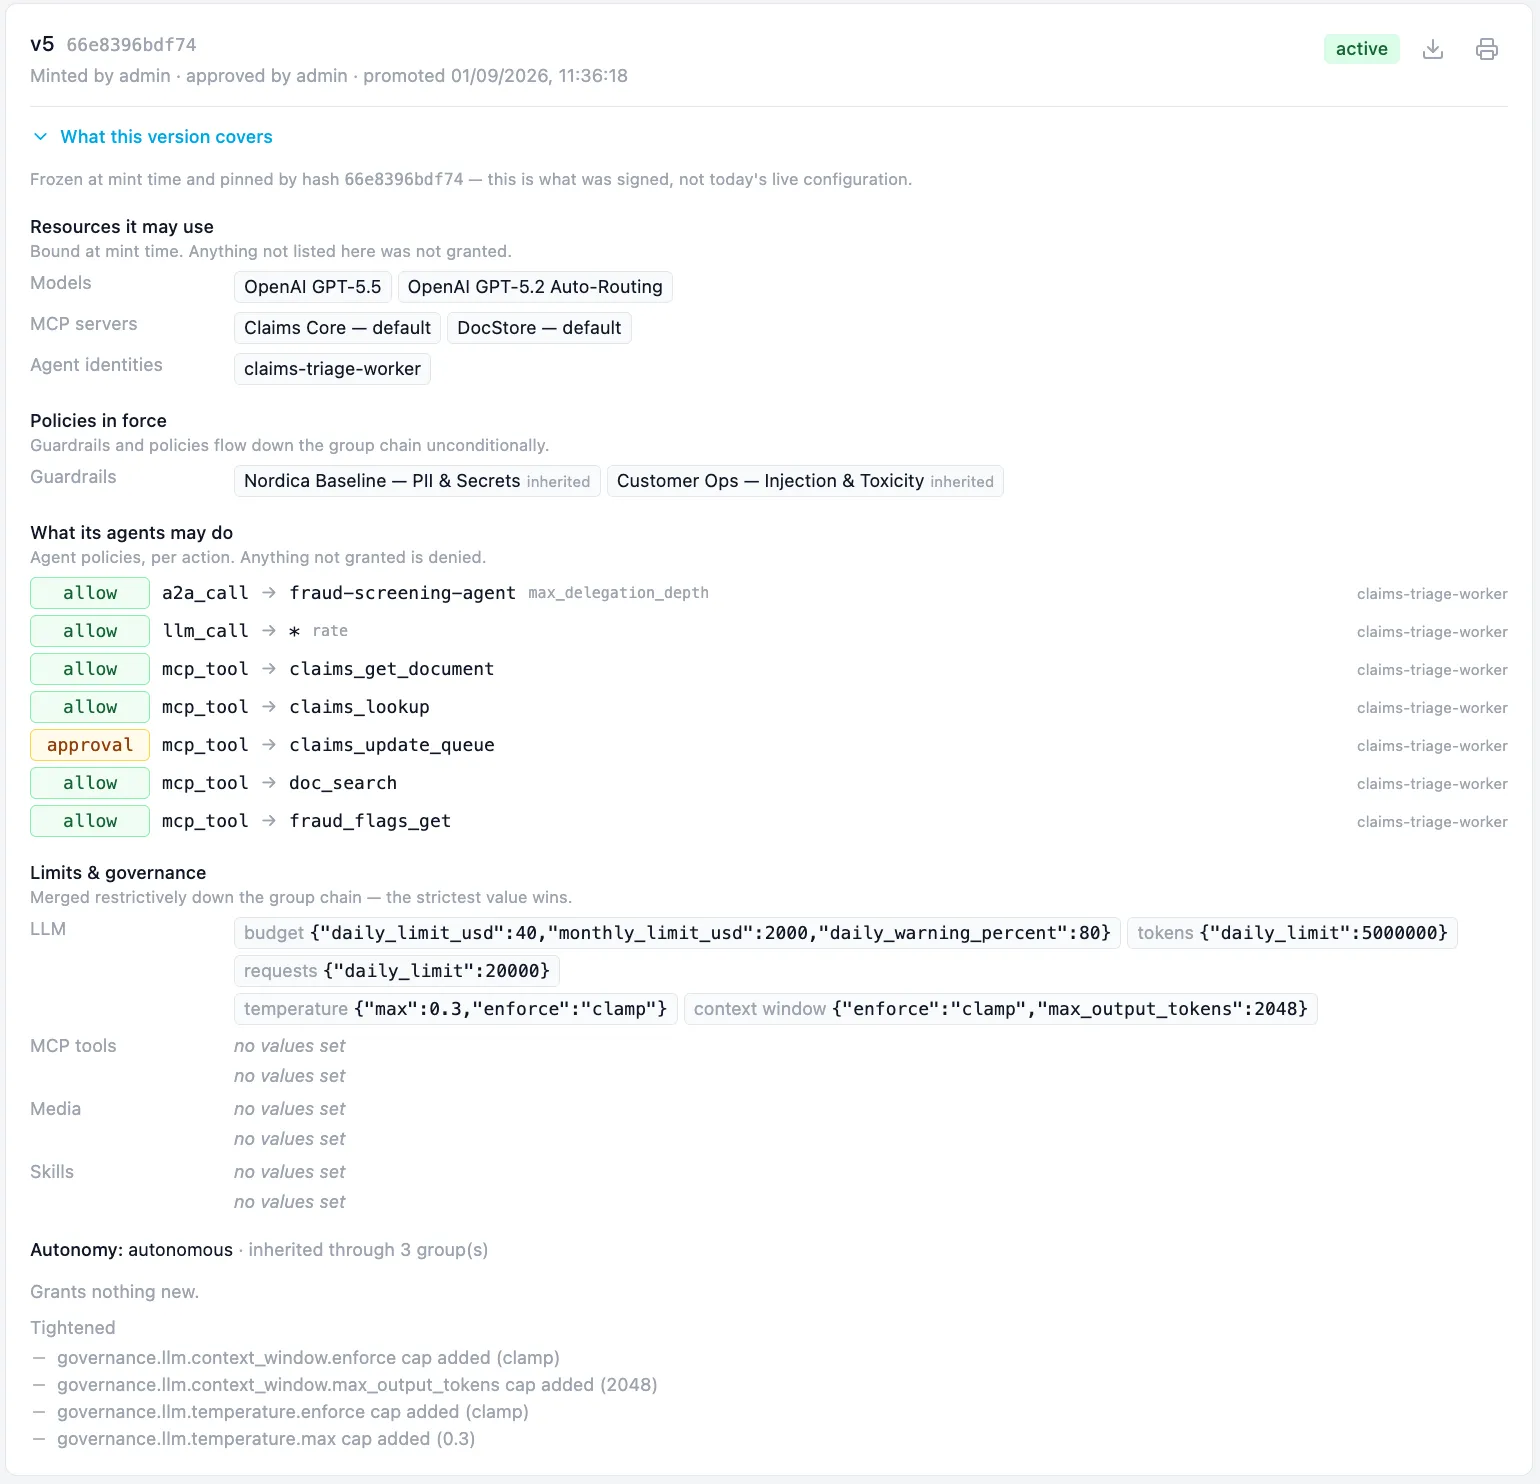Click the 'Autonomy: autonomous' label
This screenshot has height=1484, width=1540.
pos(131,1250)
